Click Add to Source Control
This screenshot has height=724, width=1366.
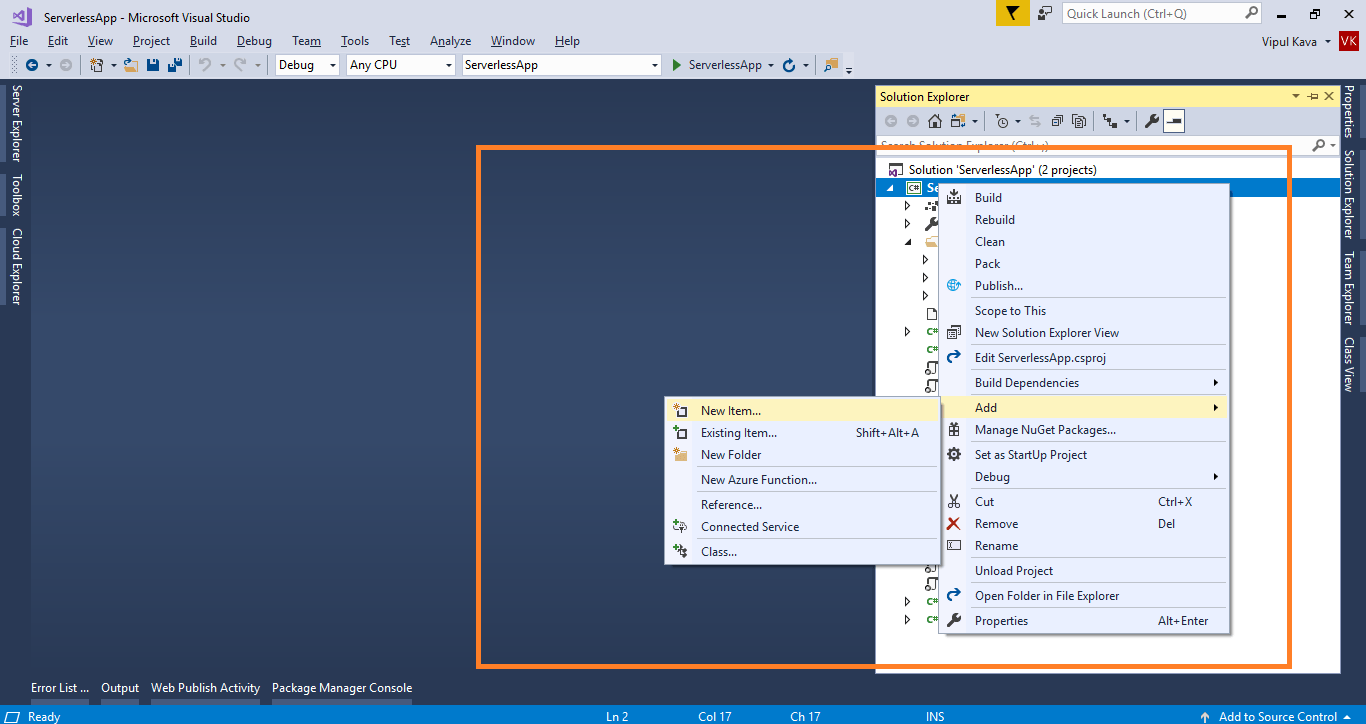1277,716
